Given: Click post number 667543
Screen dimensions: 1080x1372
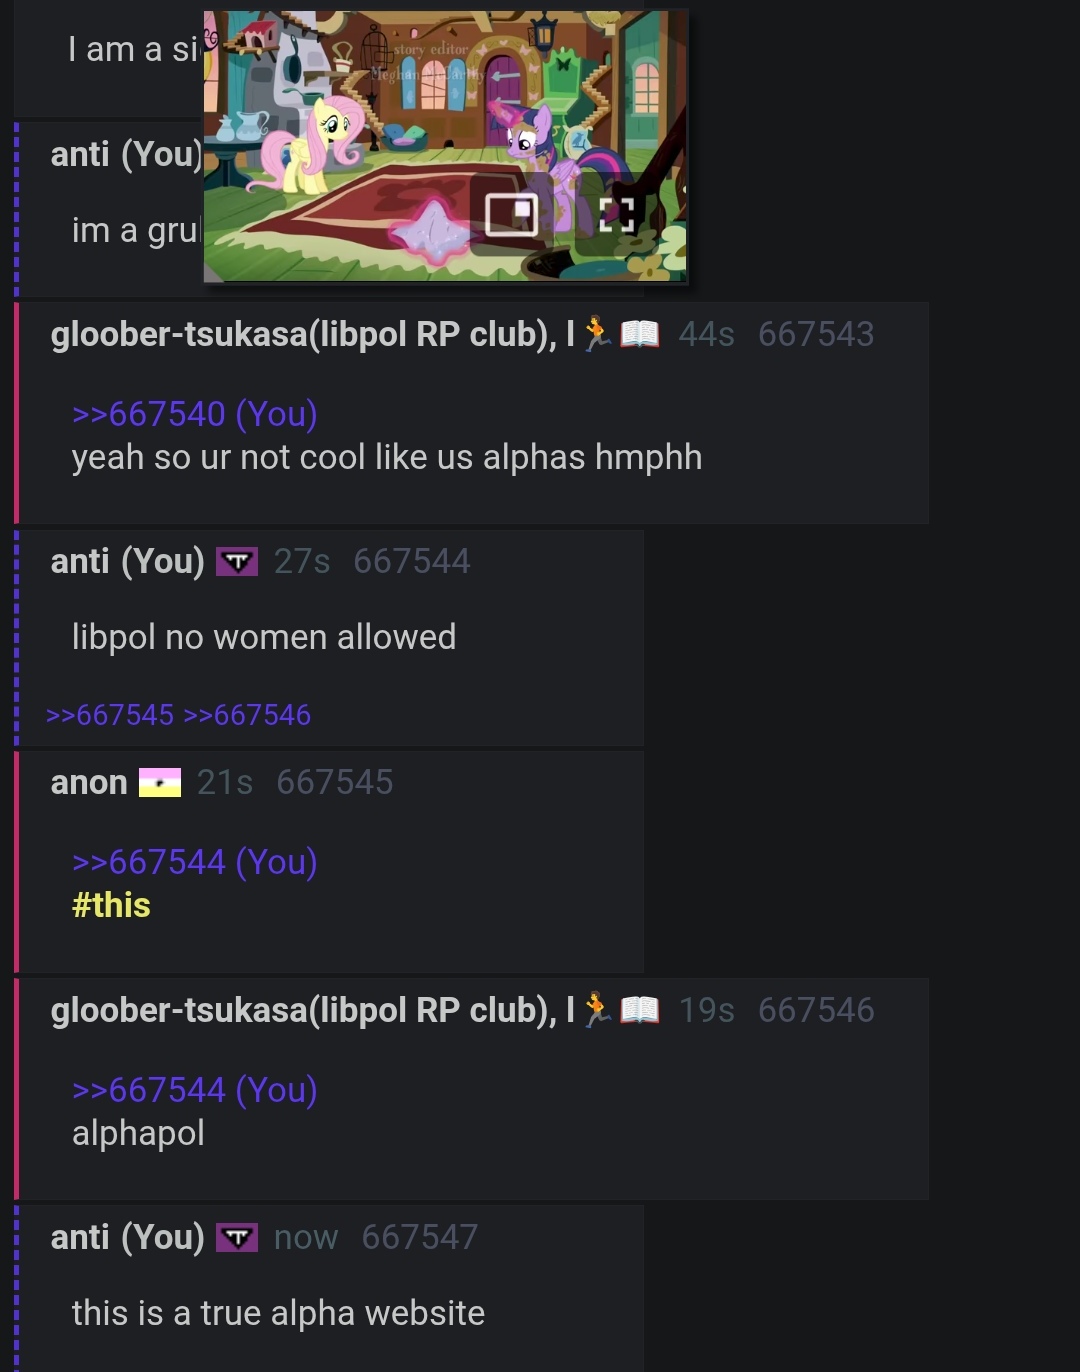Looking at the screenshot, I should [x=816, y=334].
